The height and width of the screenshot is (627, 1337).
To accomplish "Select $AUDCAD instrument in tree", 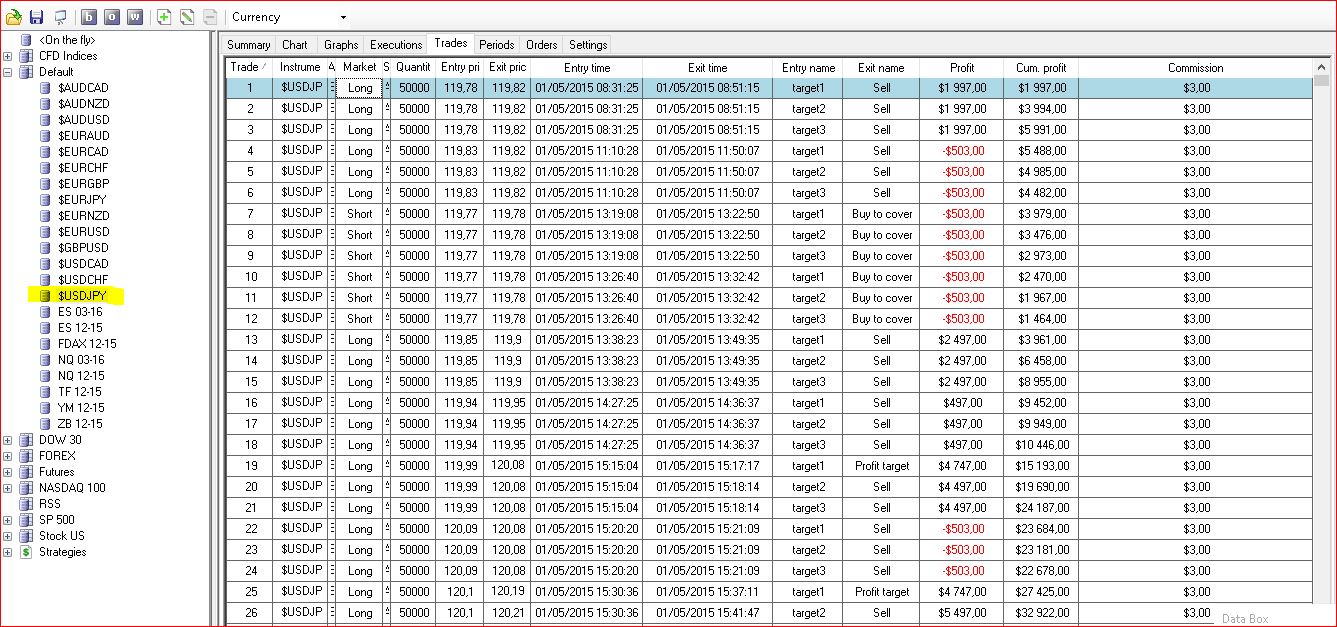I will [x=83, y=88].
